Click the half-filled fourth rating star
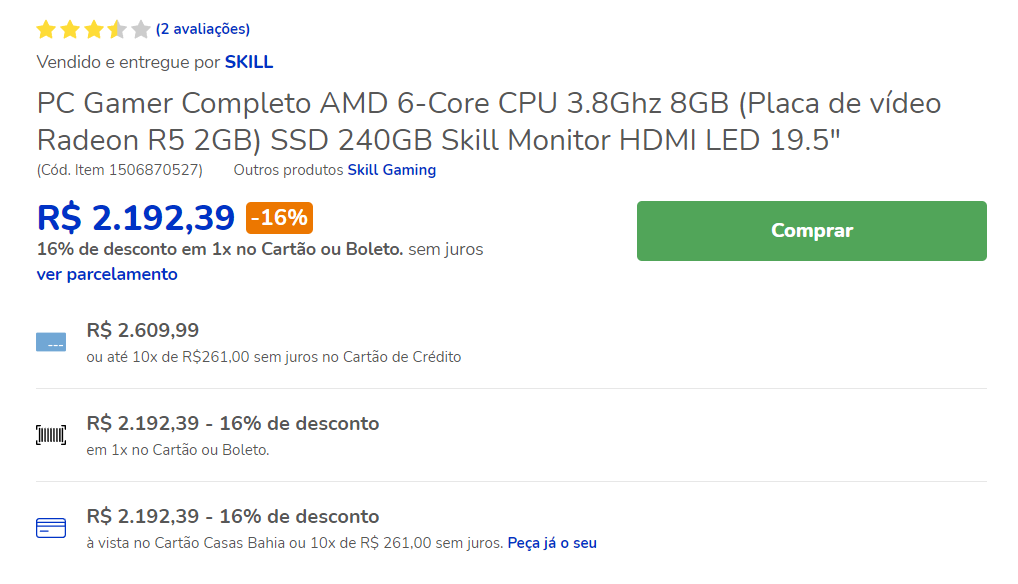This screenshot has width=1018, height=584. 117,29
